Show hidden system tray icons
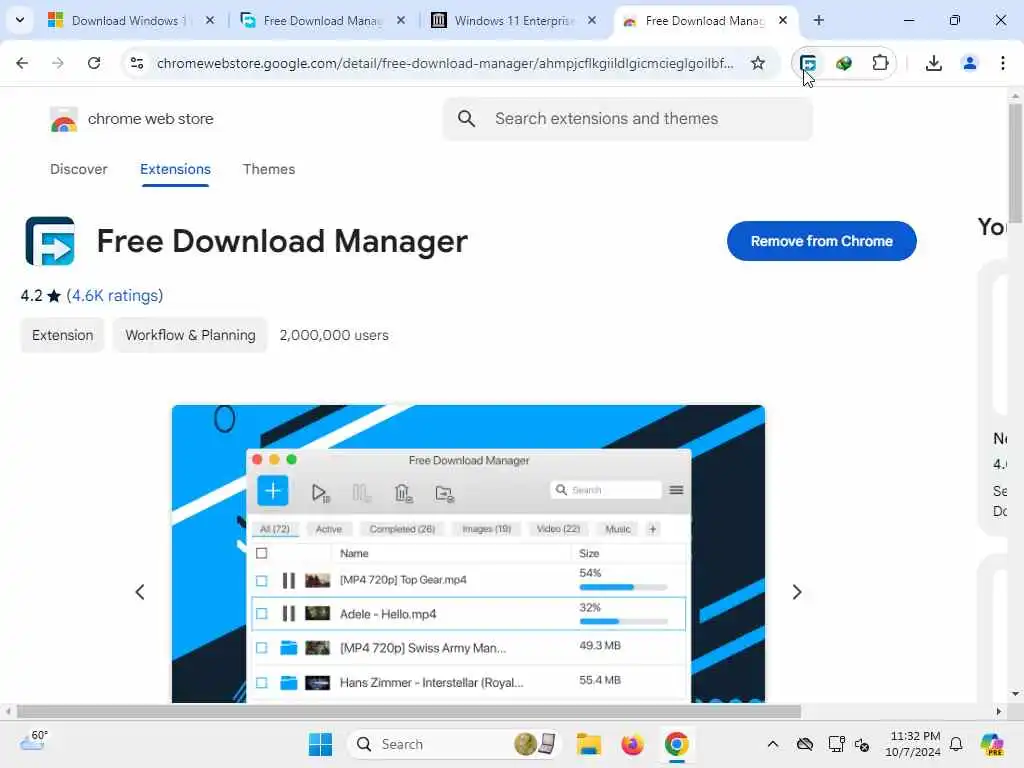1024x768 pixels. click(x=773, y=744)
